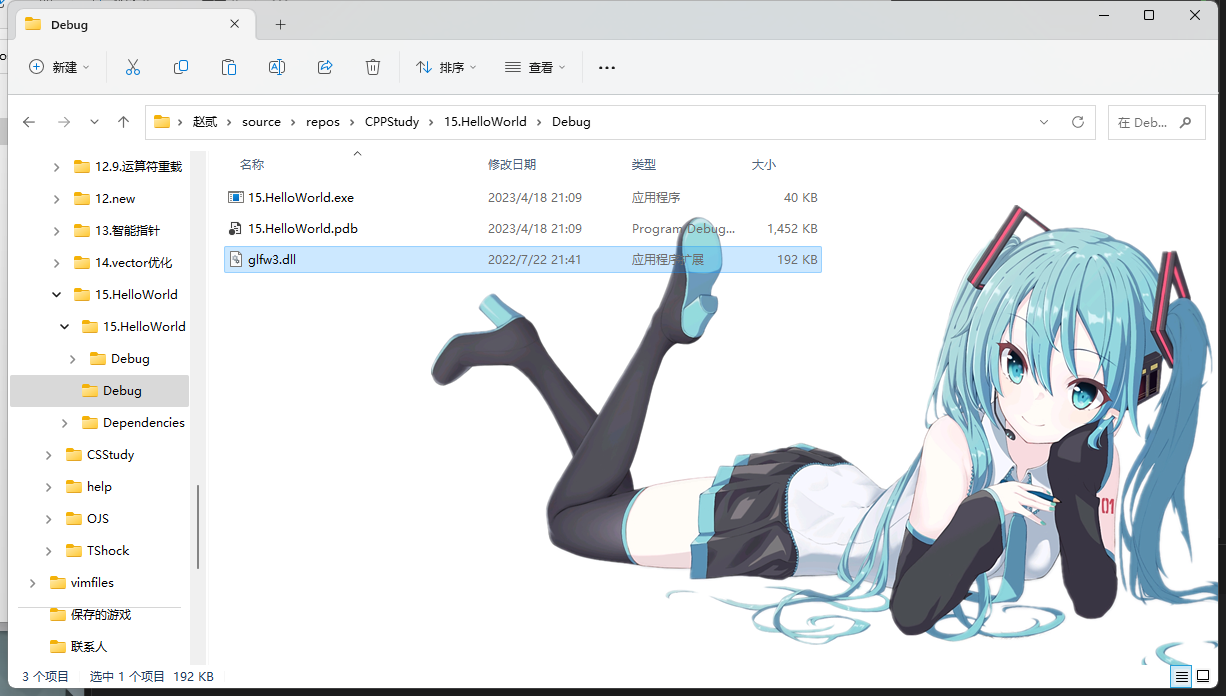
Task: Add a new tab with plus button
Action: (281, 24)
